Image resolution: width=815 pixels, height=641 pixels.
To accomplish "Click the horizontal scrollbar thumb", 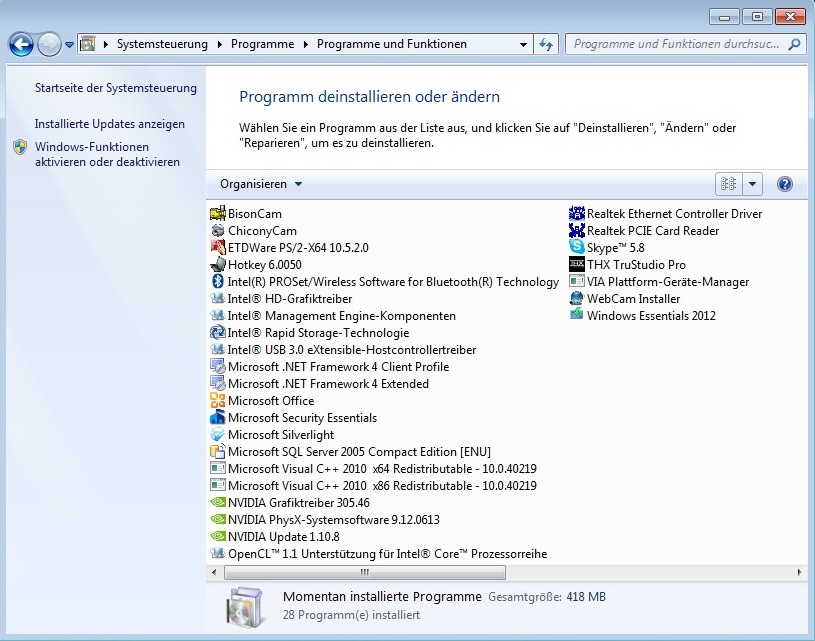I will pyautogui.click(x=364, y=572).
